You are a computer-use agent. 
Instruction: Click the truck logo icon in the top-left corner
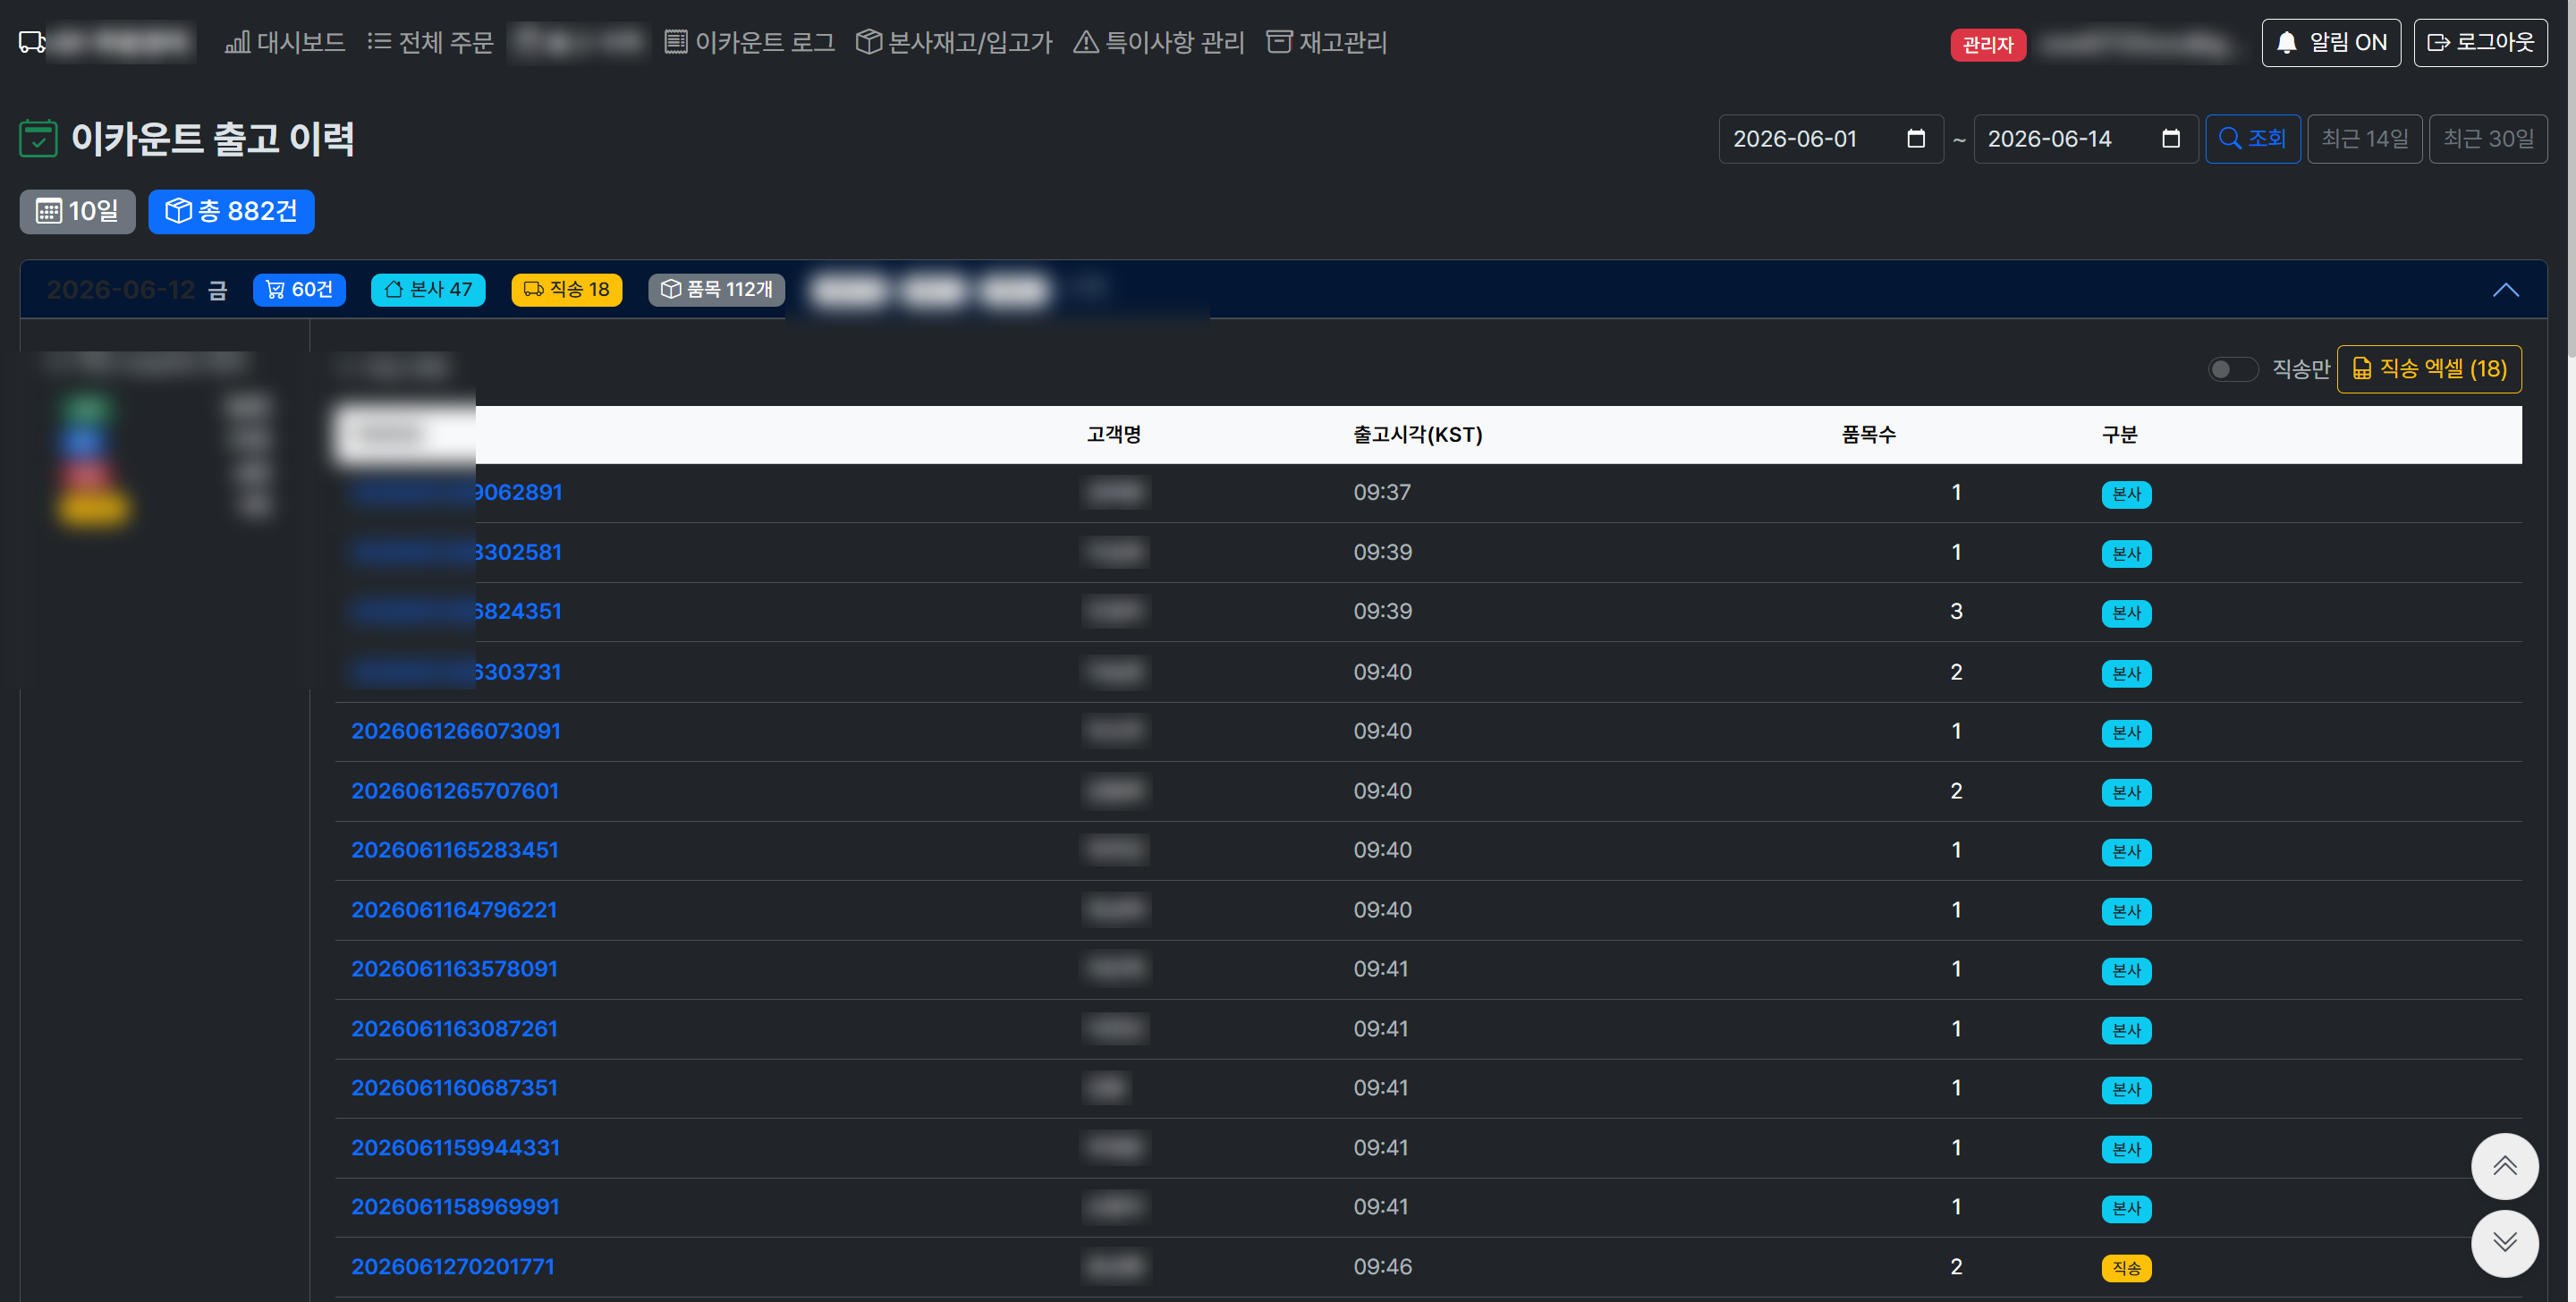[x=32, y=42]
